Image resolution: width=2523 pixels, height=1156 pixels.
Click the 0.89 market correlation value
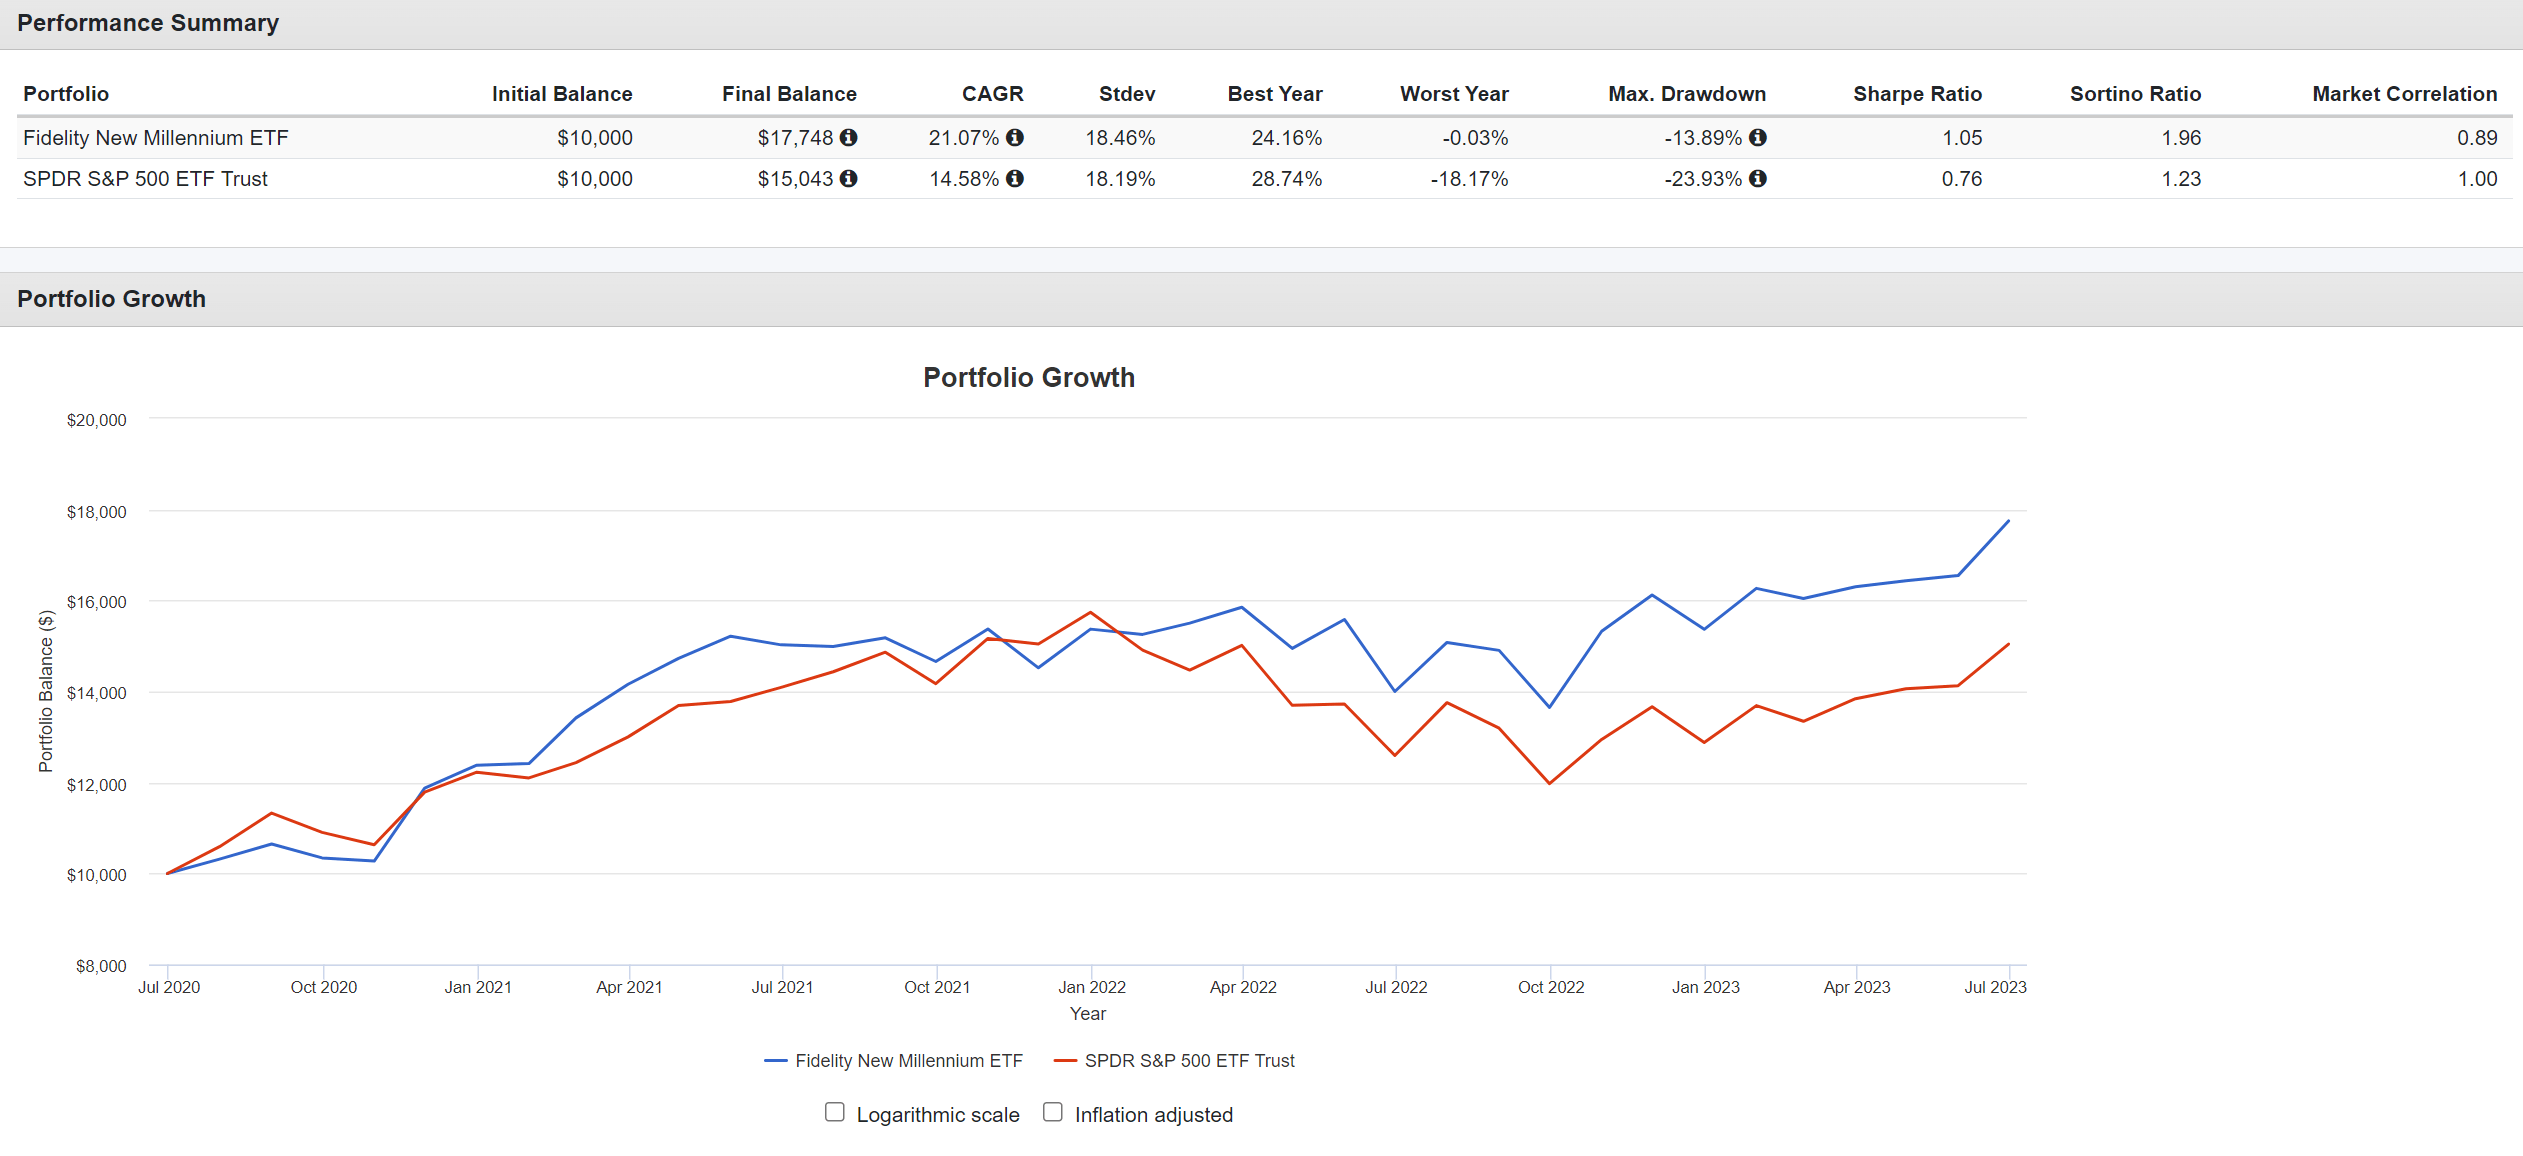point(2477,138)
